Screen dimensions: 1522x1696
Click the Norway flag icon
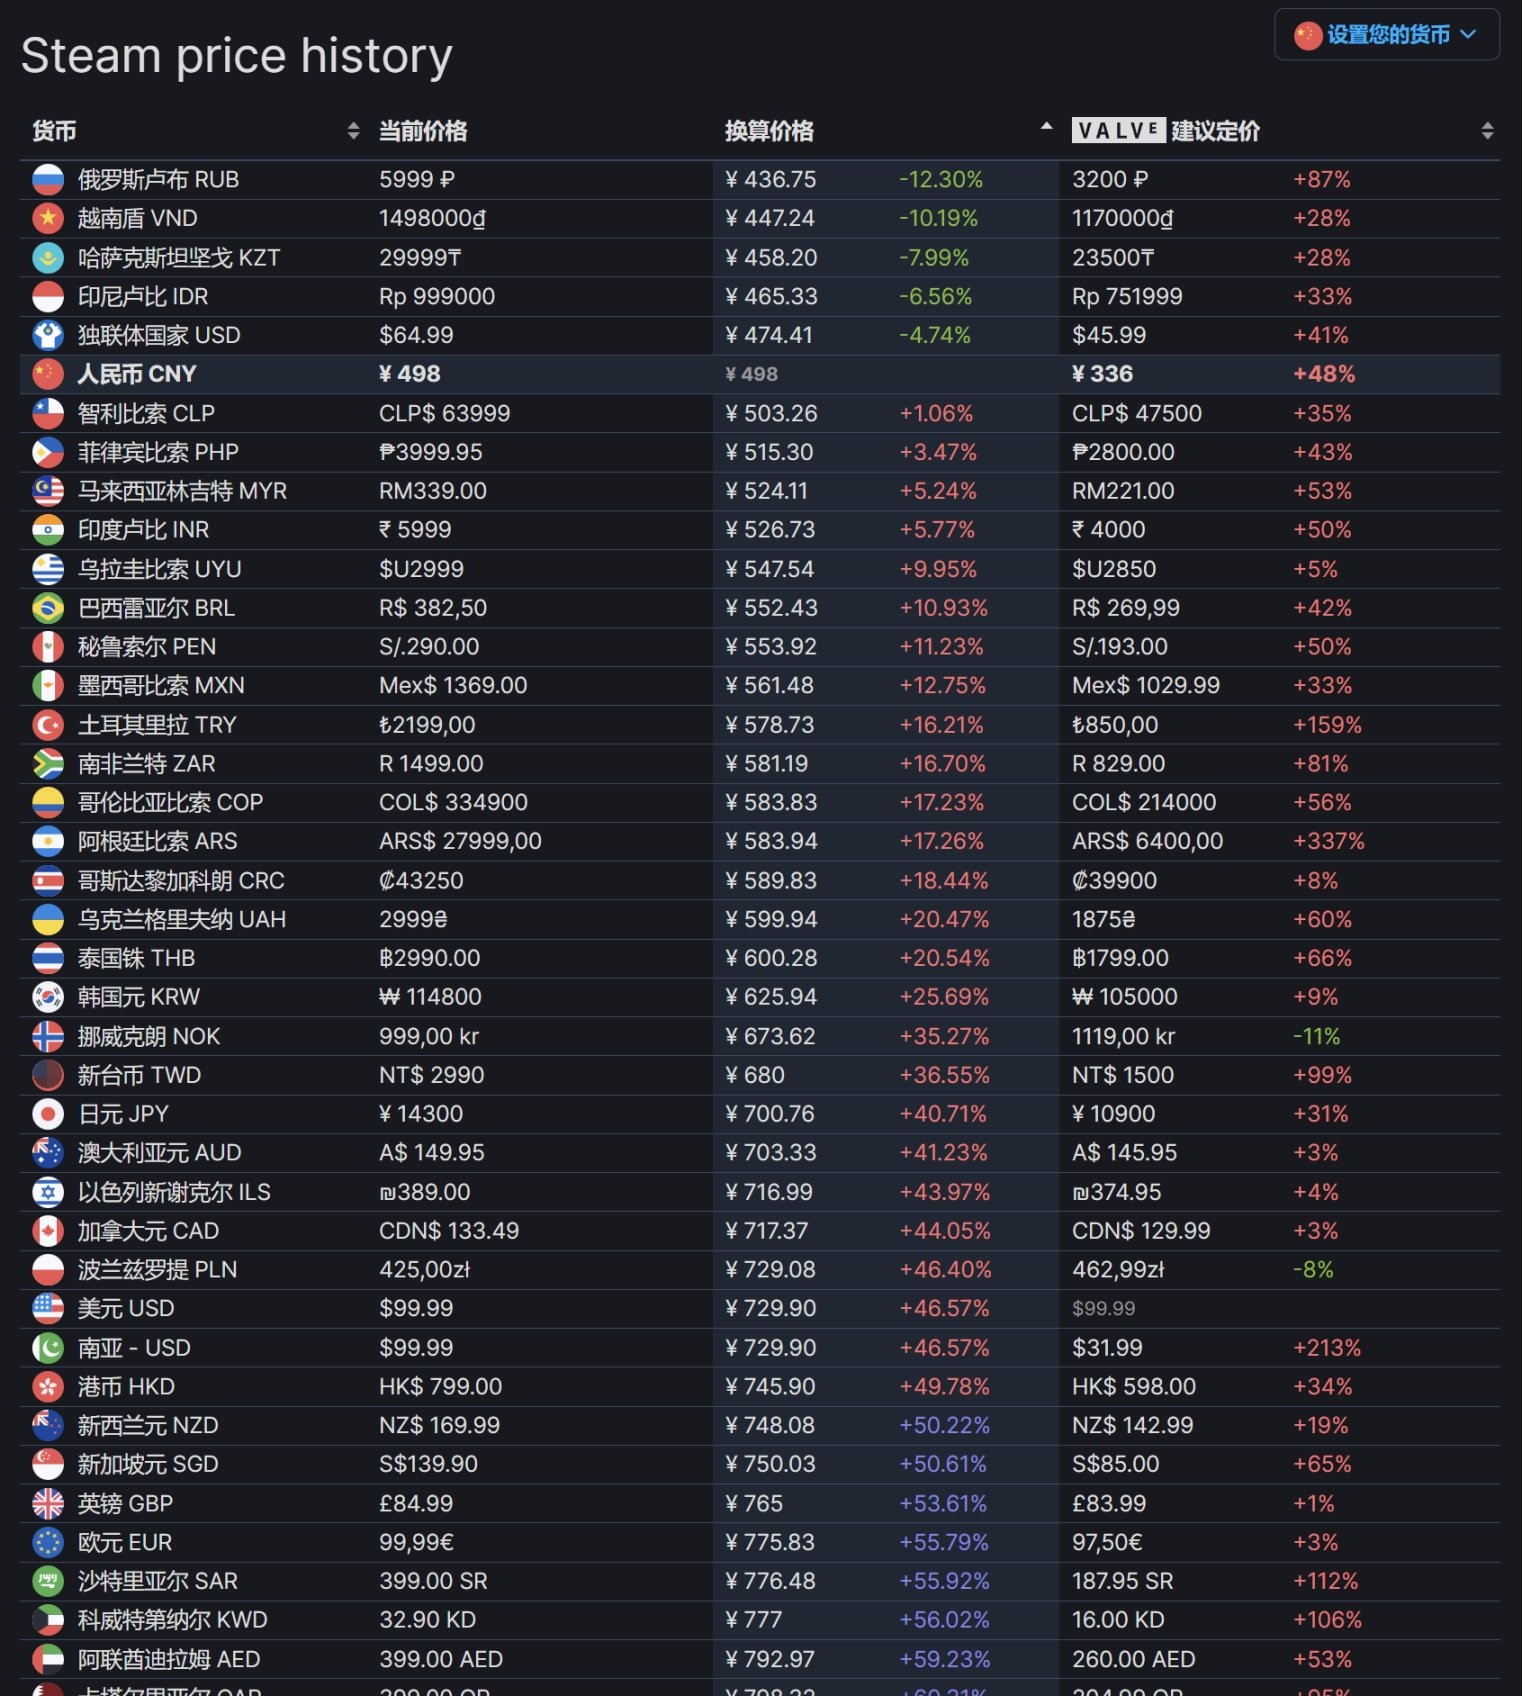tap(48, 1037)
